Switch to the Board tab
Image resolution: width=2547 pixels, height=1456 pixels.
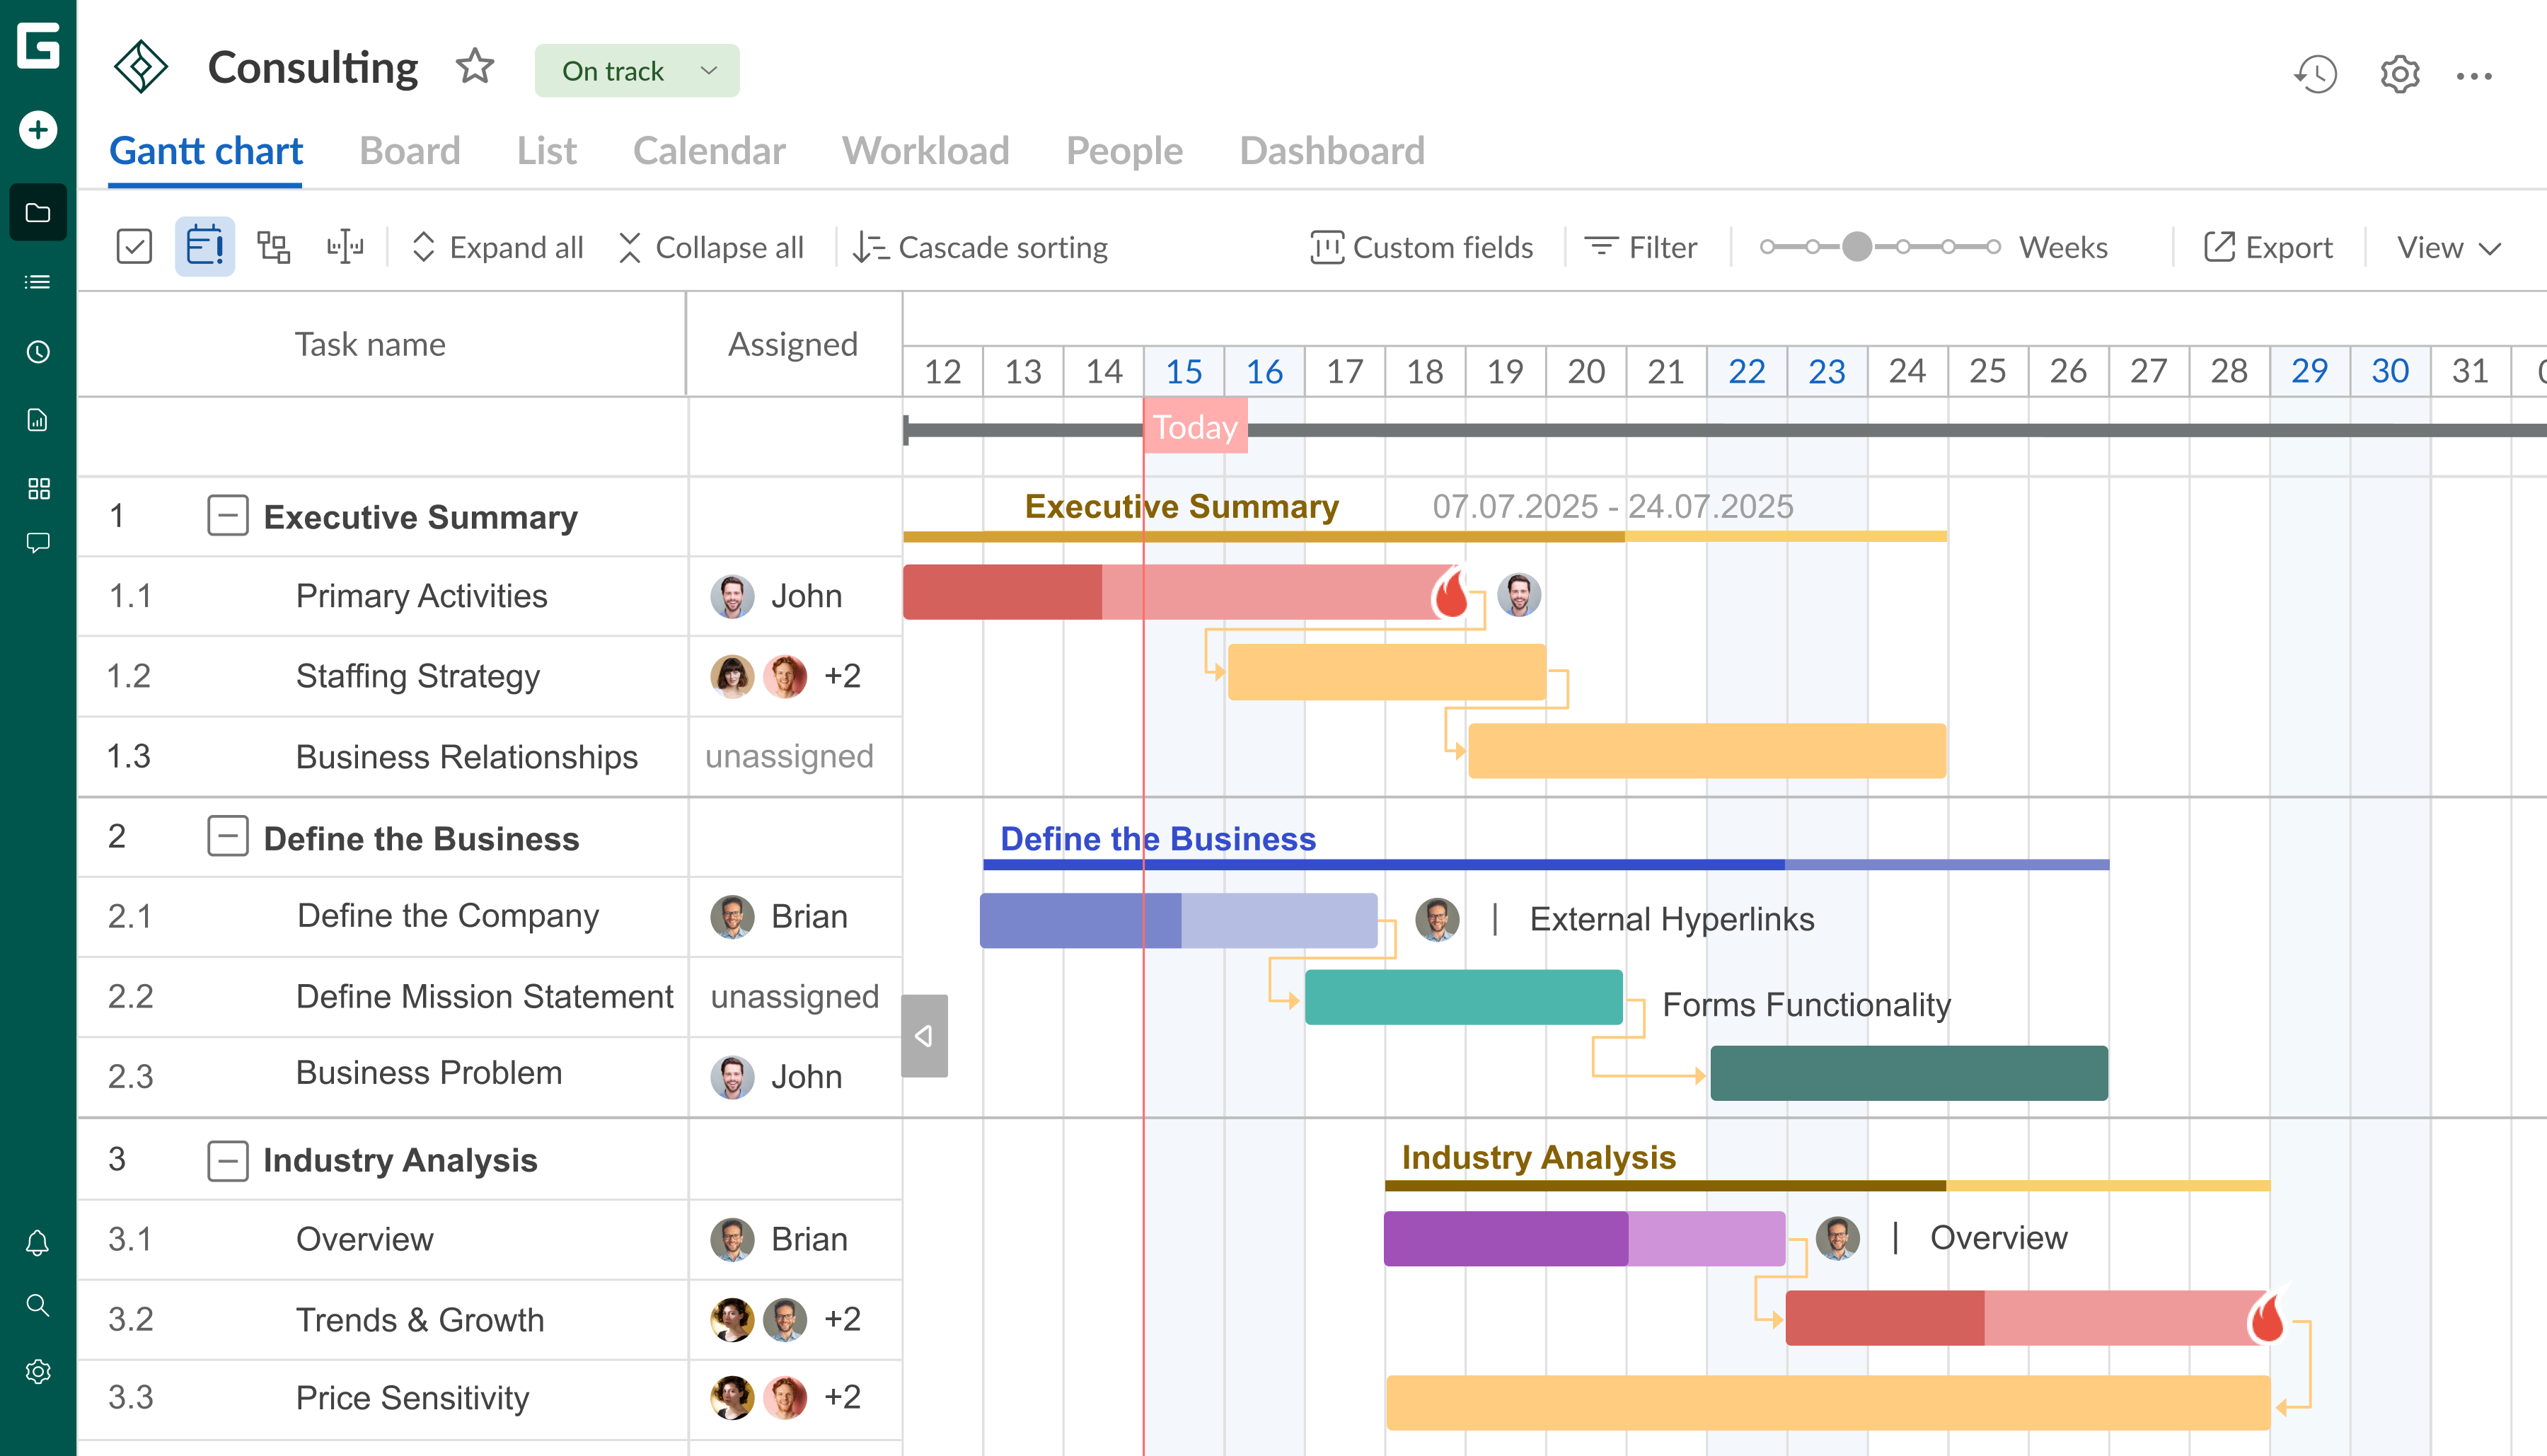(x=410, y=151)
